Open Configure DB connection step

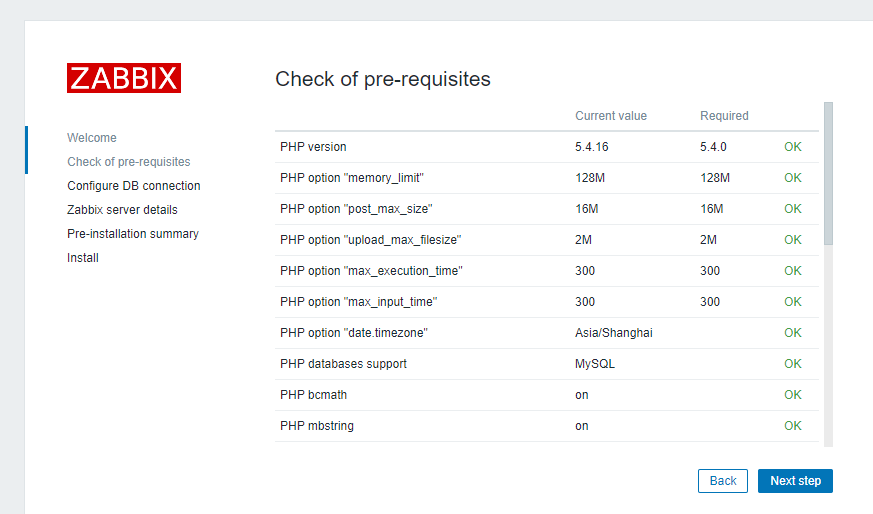click(133, 186)
